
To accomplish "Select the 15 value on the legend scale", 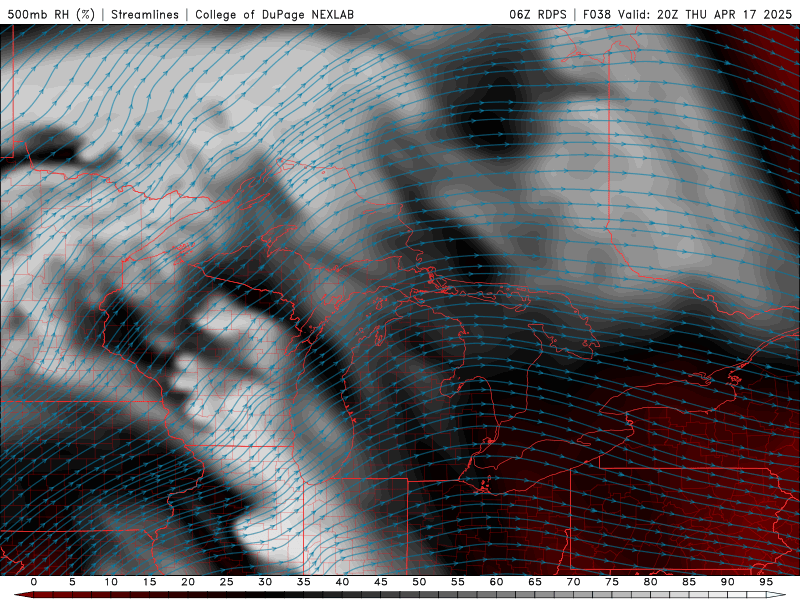I will (149, 582).
